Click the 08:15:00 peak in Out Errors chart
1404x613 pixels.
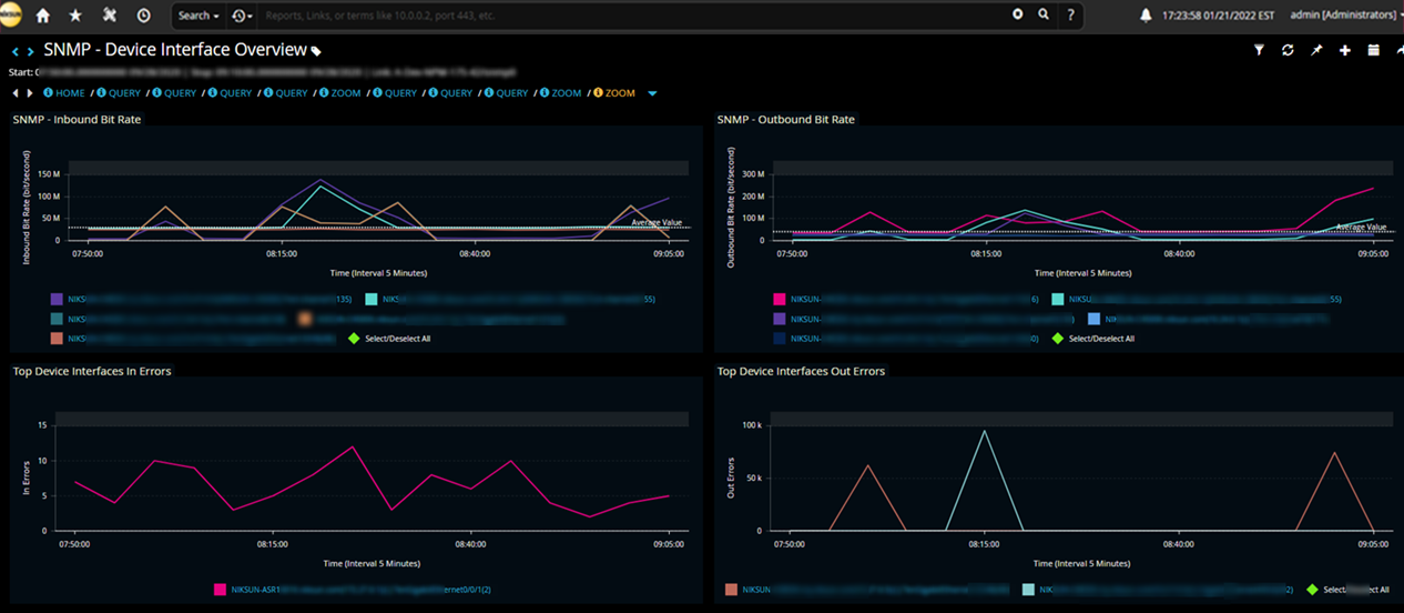click(984, 432)
